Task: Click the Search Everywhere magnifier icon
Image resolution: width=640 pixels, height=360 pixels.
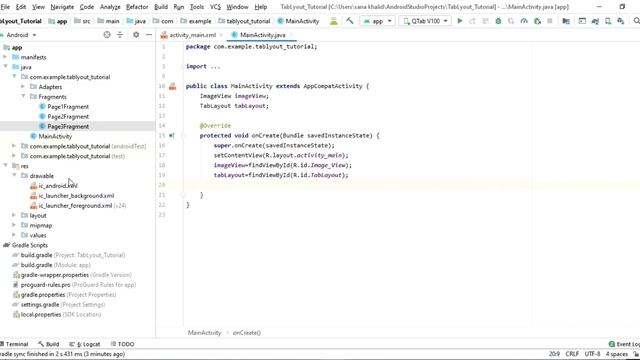Action: (636, 21)
